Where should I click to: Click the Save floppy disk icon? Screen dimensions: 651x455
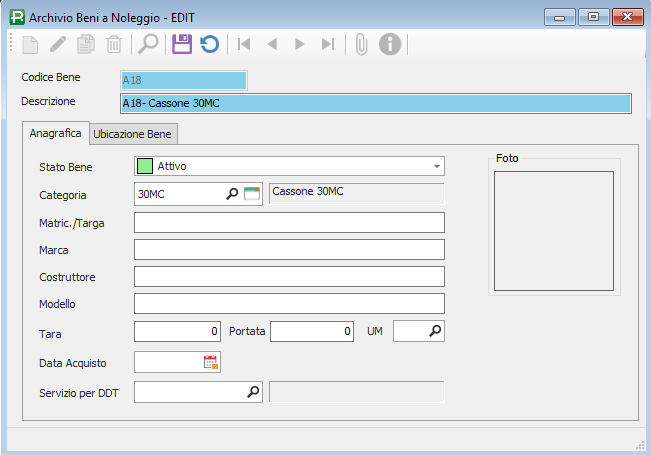181,44
